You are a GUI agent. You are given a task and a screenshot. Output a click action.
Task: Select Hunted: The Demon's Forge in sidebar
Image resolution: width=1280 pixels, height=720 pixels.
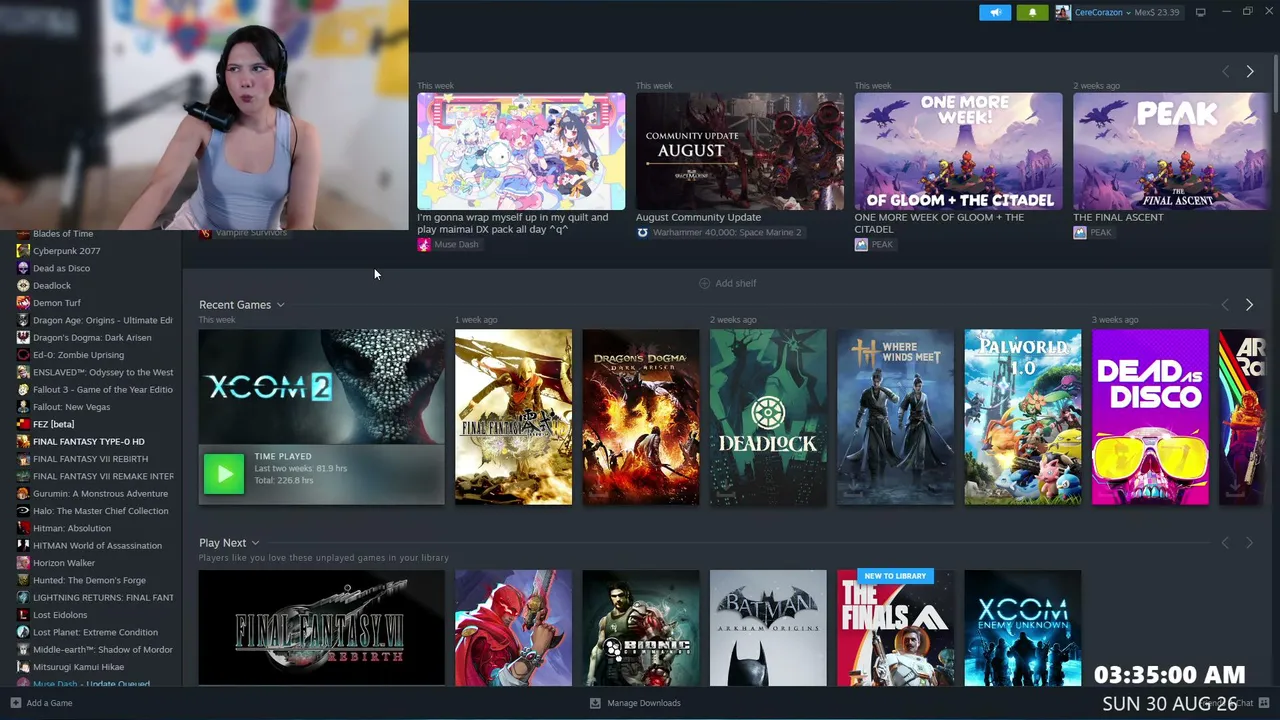tap(89, 580)
